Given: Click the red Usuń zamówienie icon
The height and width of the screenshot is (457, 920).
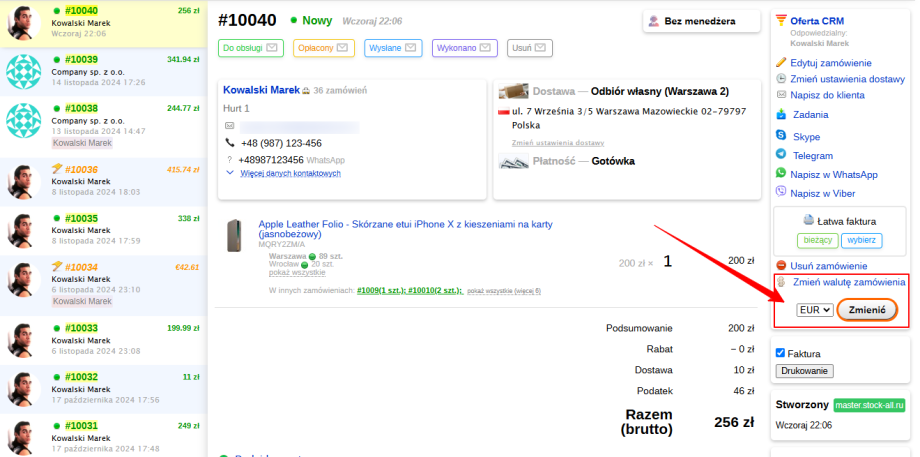Looking at the screenshot, I should point(781,266).
